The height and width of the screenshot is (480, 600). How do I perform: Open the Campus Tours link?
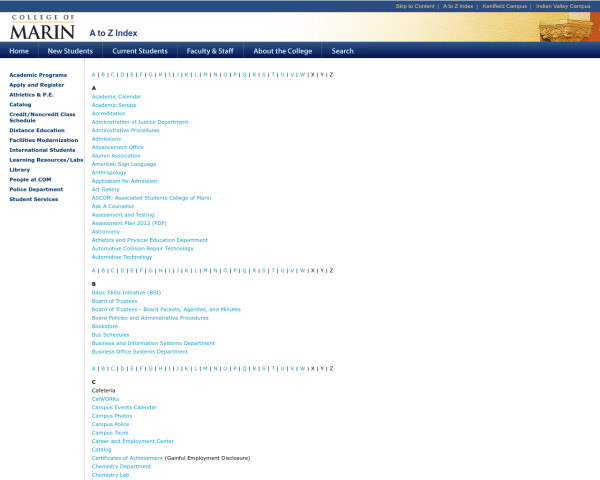point(110,433)
